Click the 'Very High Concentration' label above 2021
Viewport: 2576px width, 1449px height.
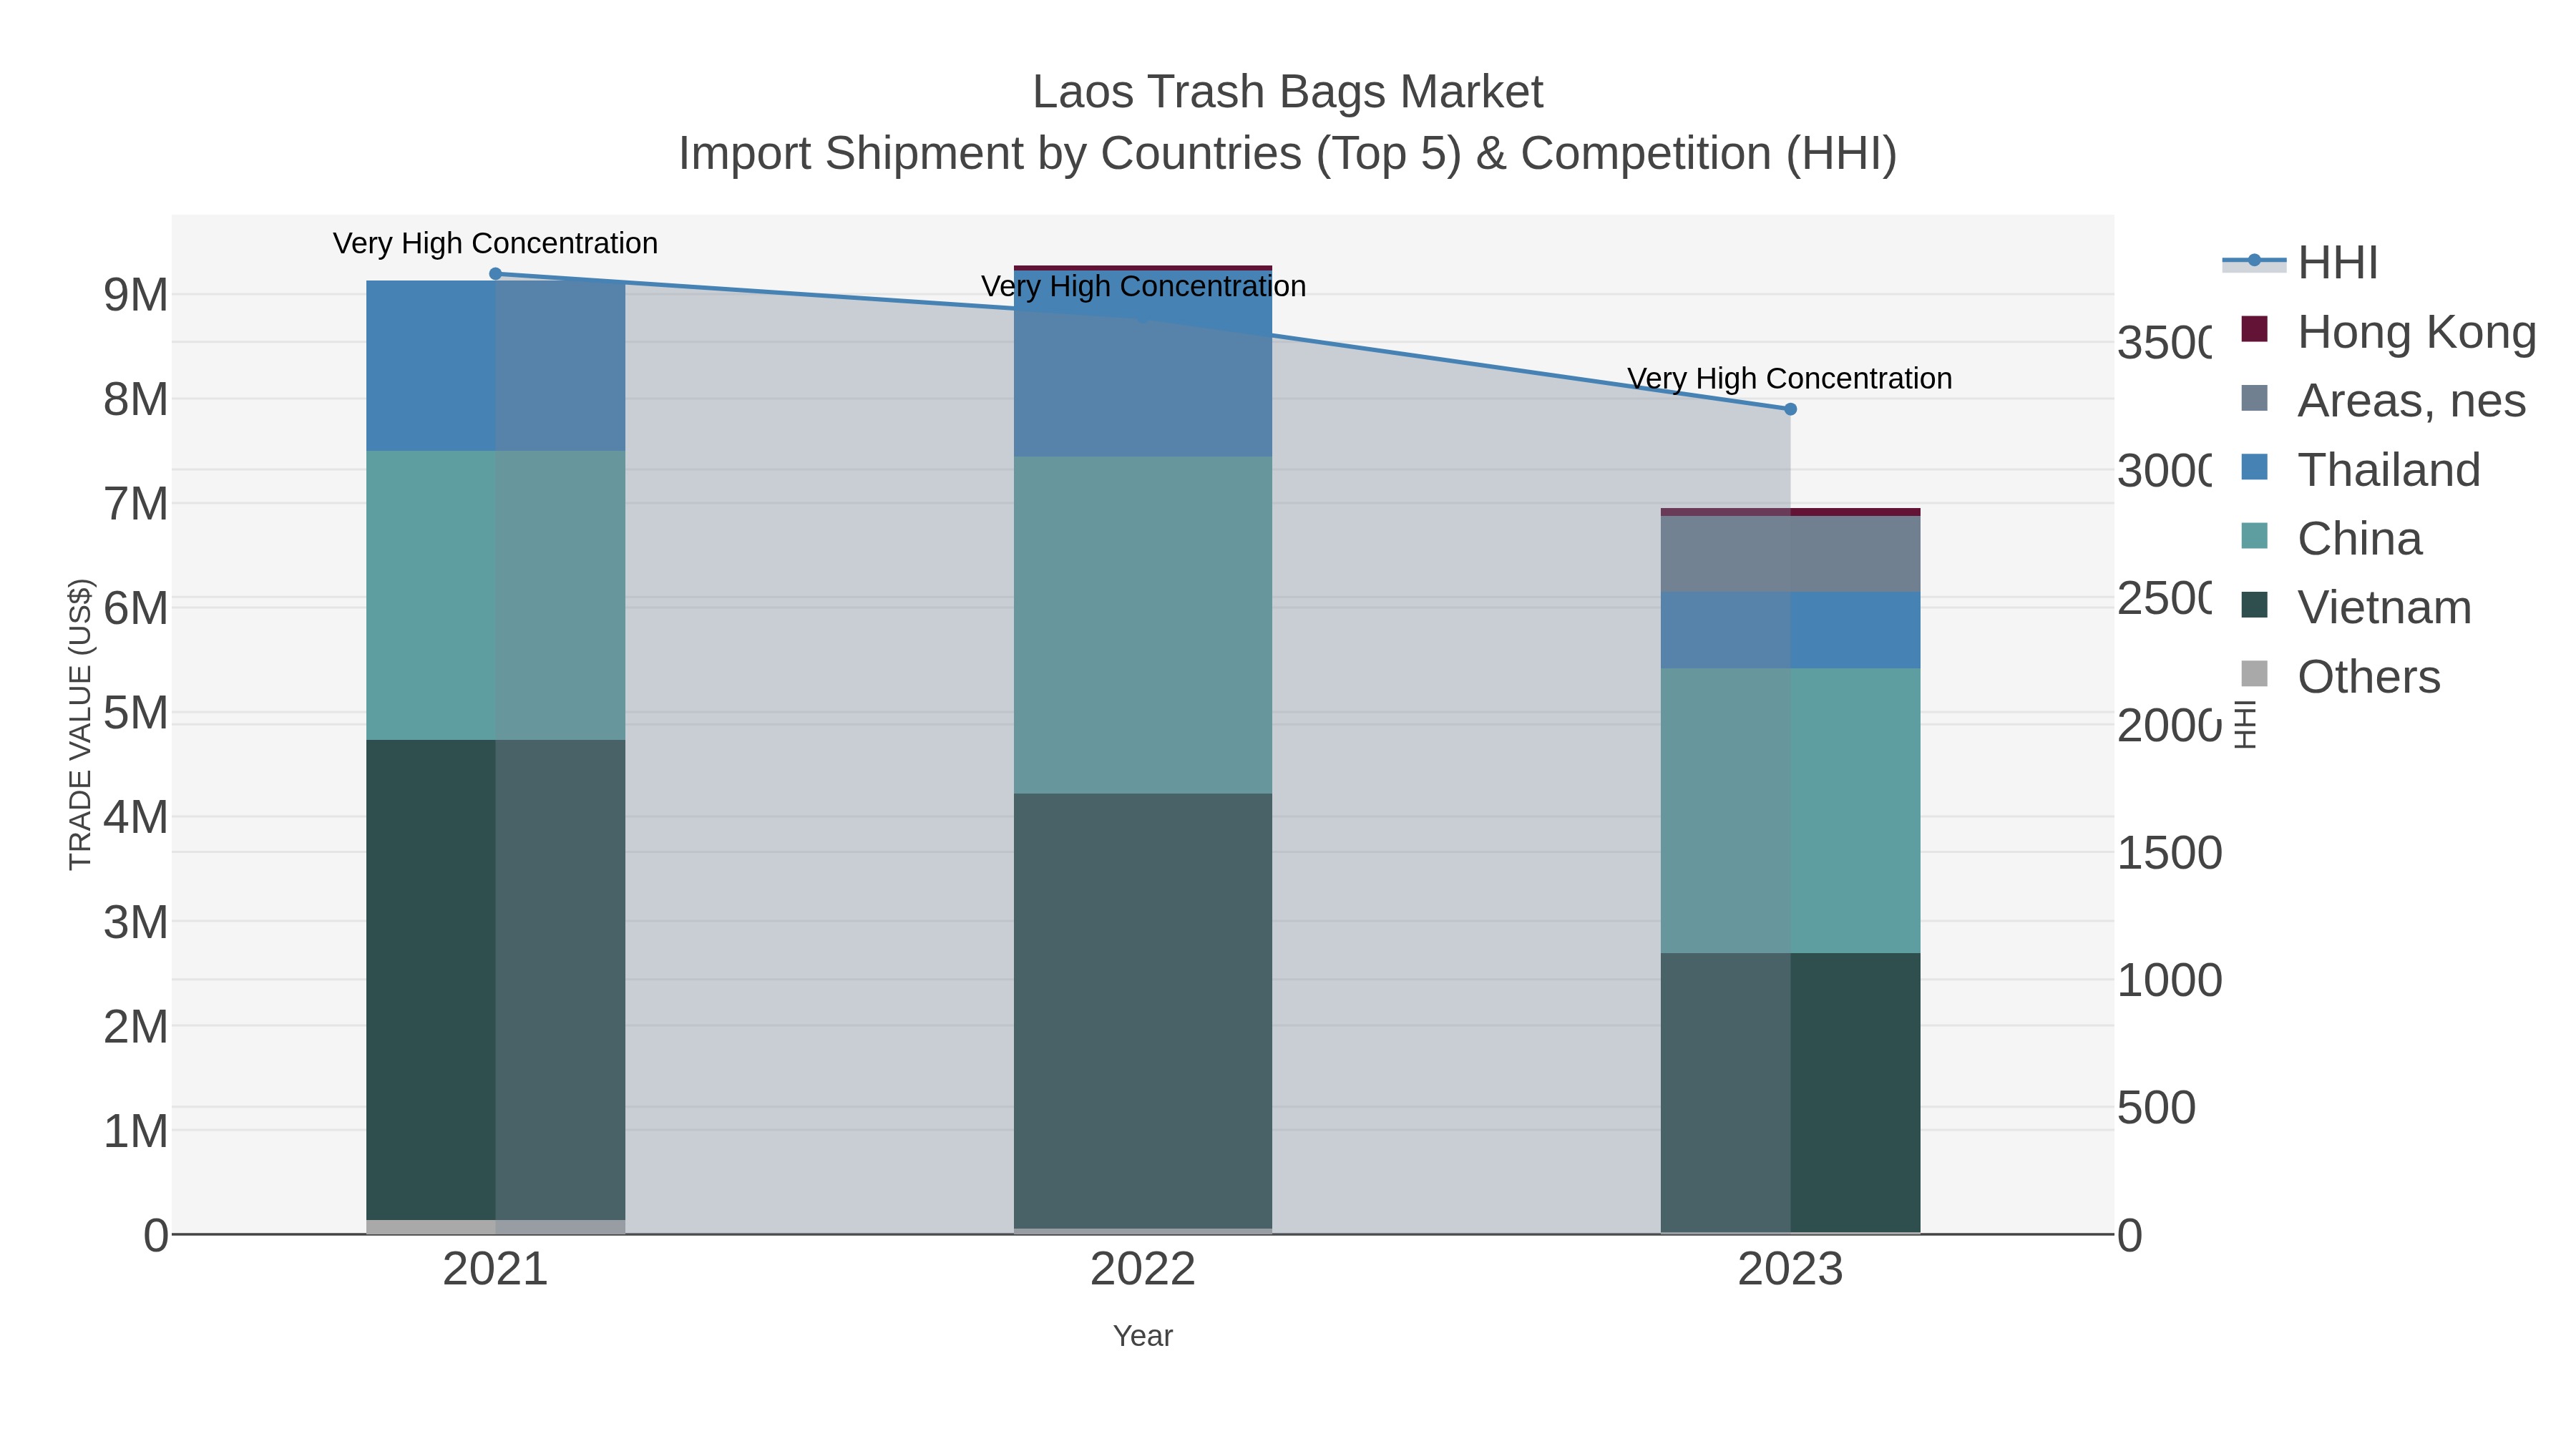pyautogui.click(x=495, y=243)
